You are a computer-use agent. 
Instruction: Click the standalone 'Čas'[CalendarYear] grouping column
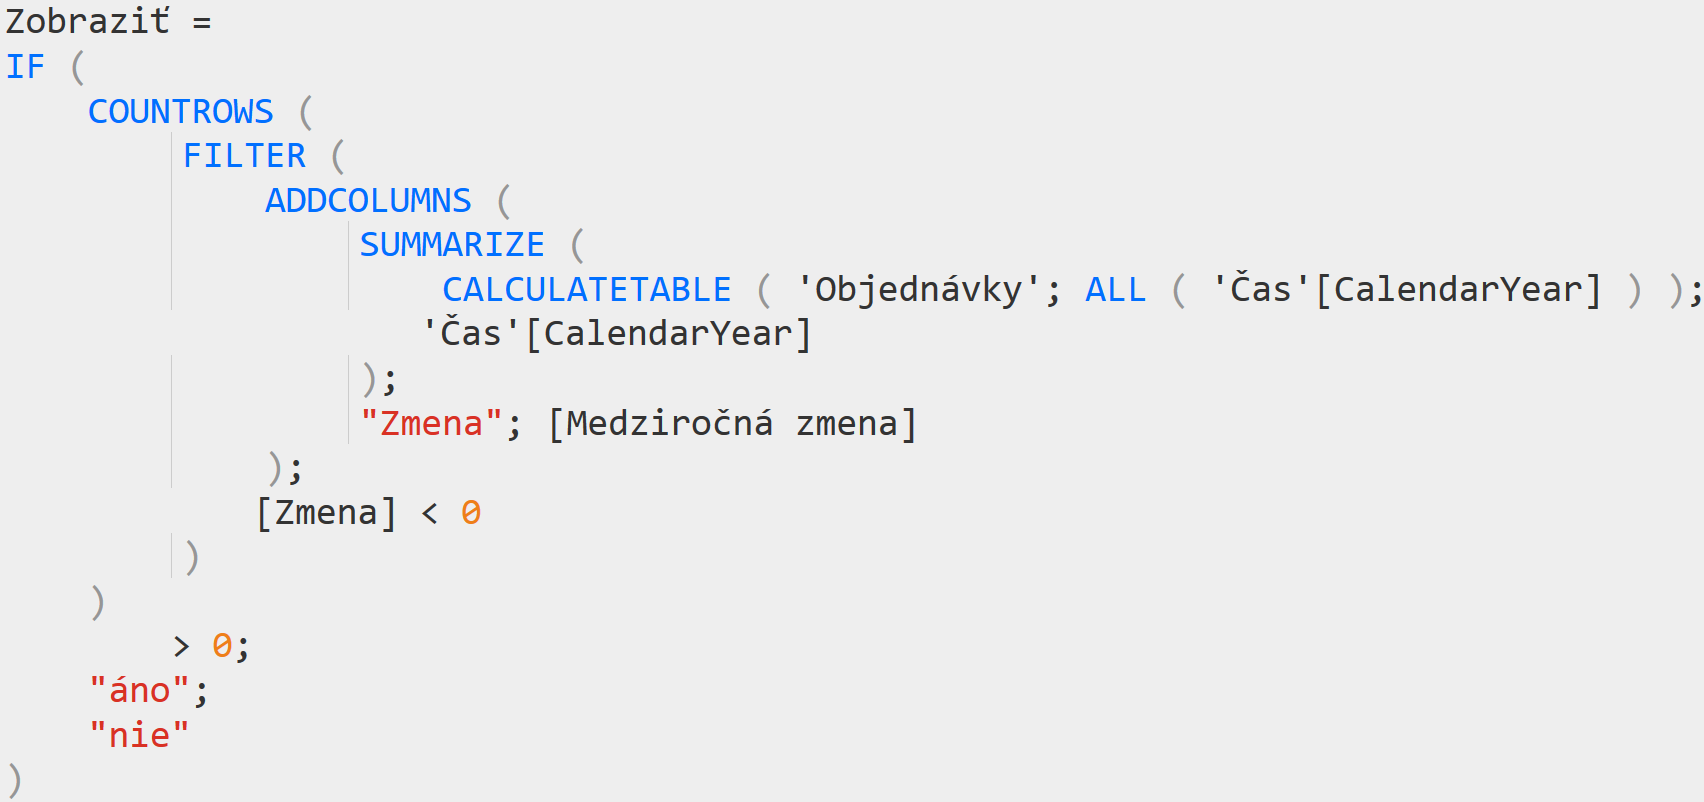point(617,333)
